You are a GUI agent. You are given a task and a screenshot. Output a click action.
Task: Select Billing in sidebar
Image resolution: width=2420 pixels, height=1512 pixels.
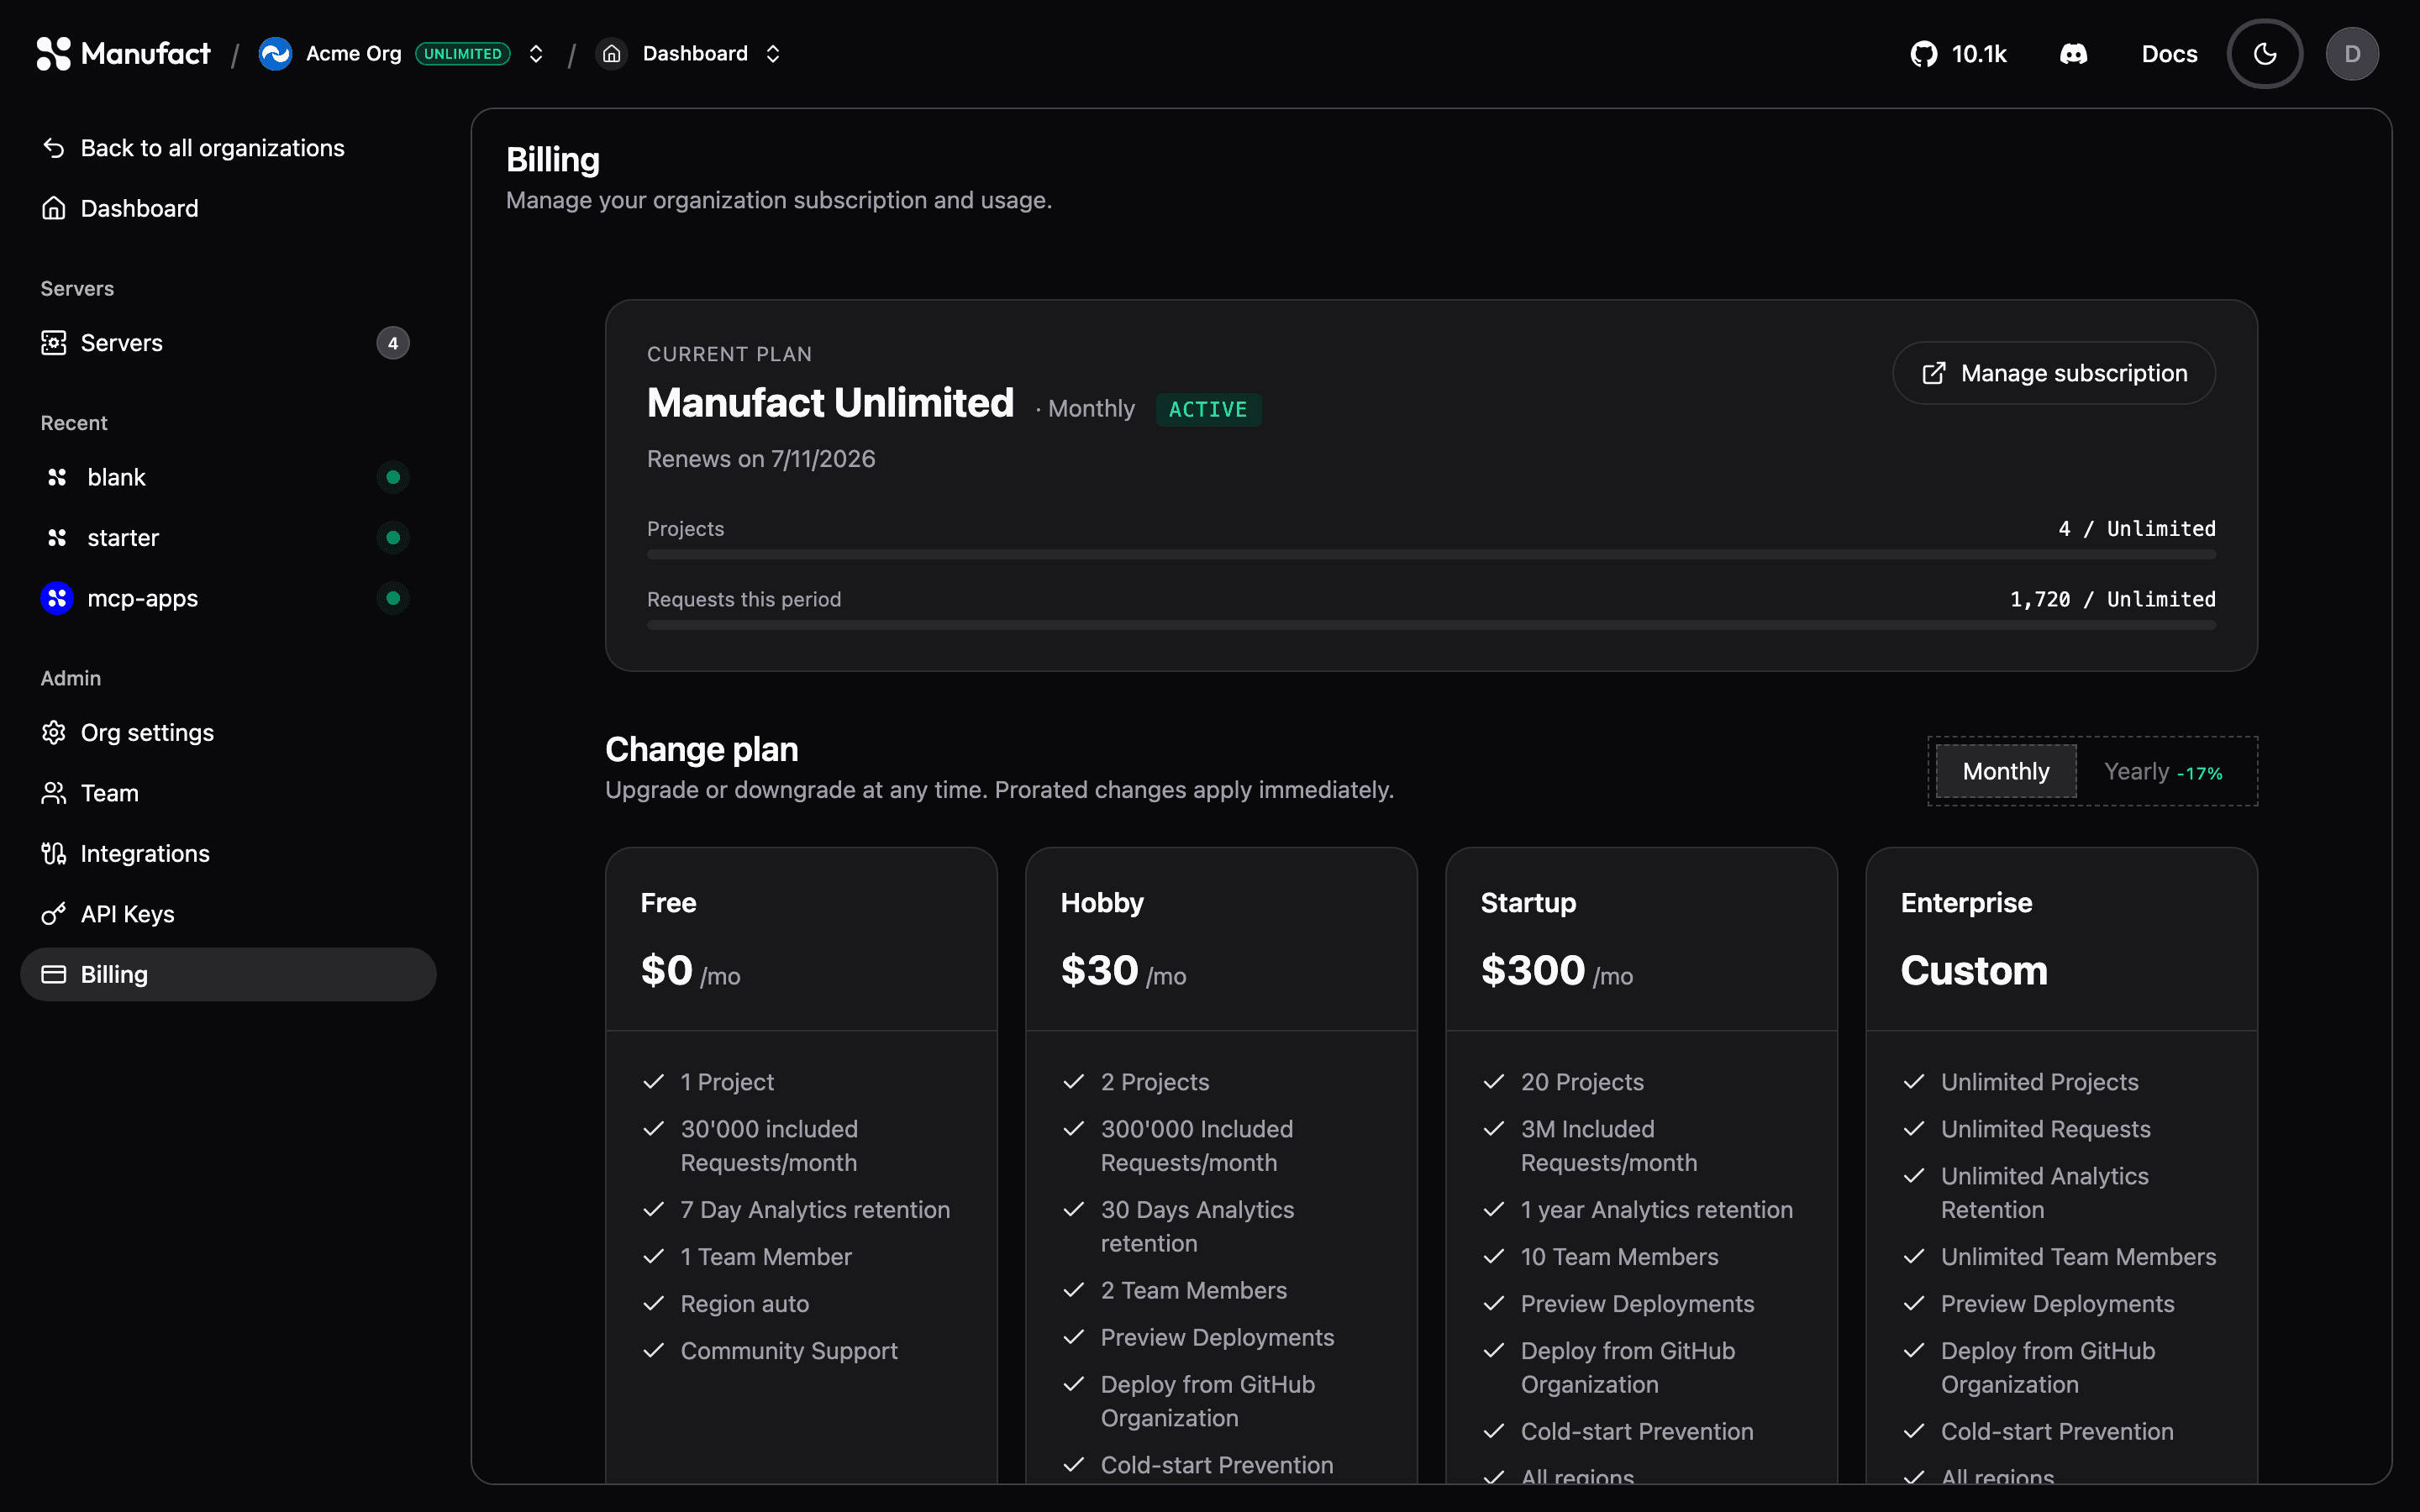pos(228,974)
